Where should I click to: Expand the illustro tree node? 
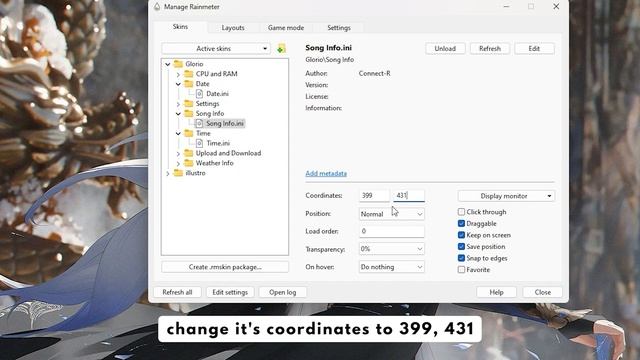(168, 173)
